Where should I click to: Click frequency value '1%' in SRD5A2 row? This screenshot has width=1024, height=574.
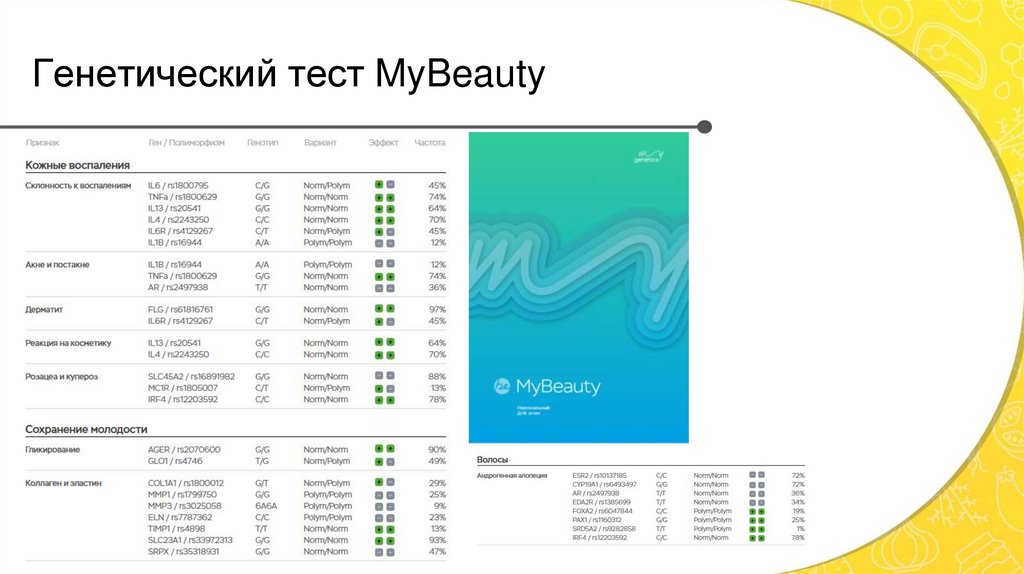pos(801,529)
